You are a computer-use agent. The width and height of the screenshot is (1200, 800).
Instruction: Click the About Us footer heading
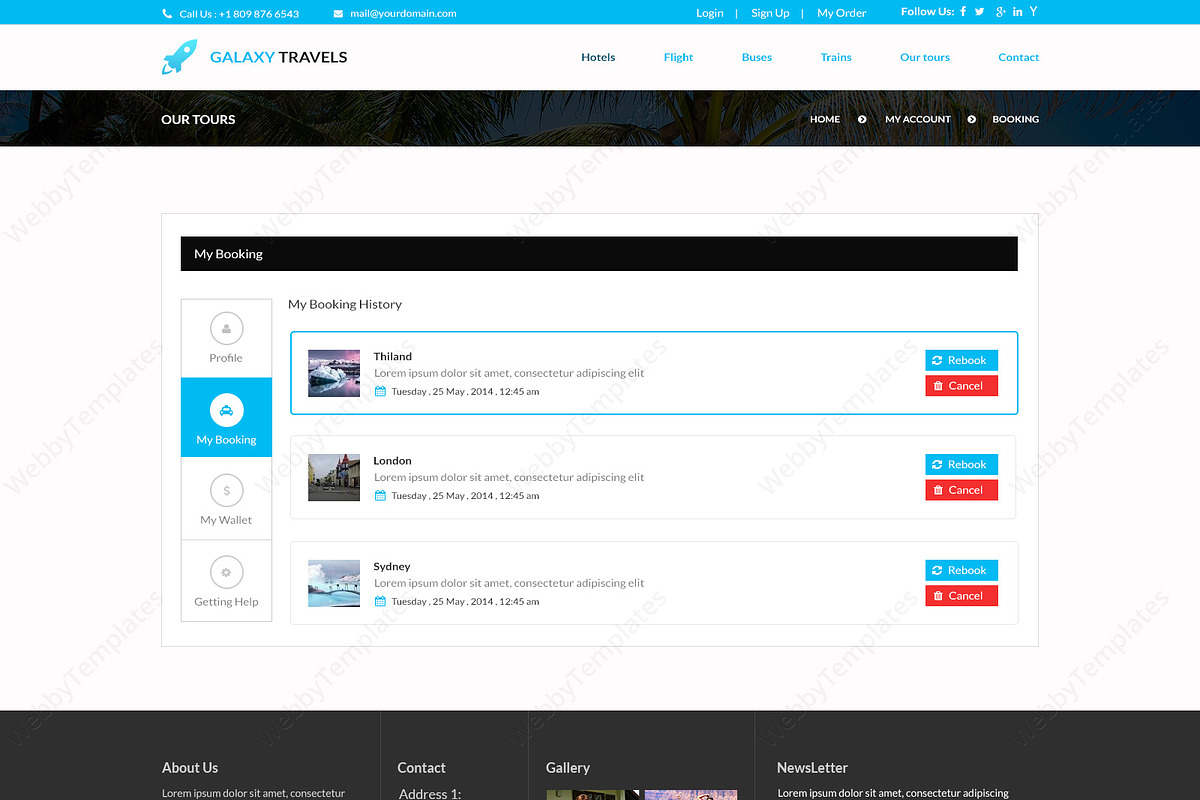[x=190, y=768]
